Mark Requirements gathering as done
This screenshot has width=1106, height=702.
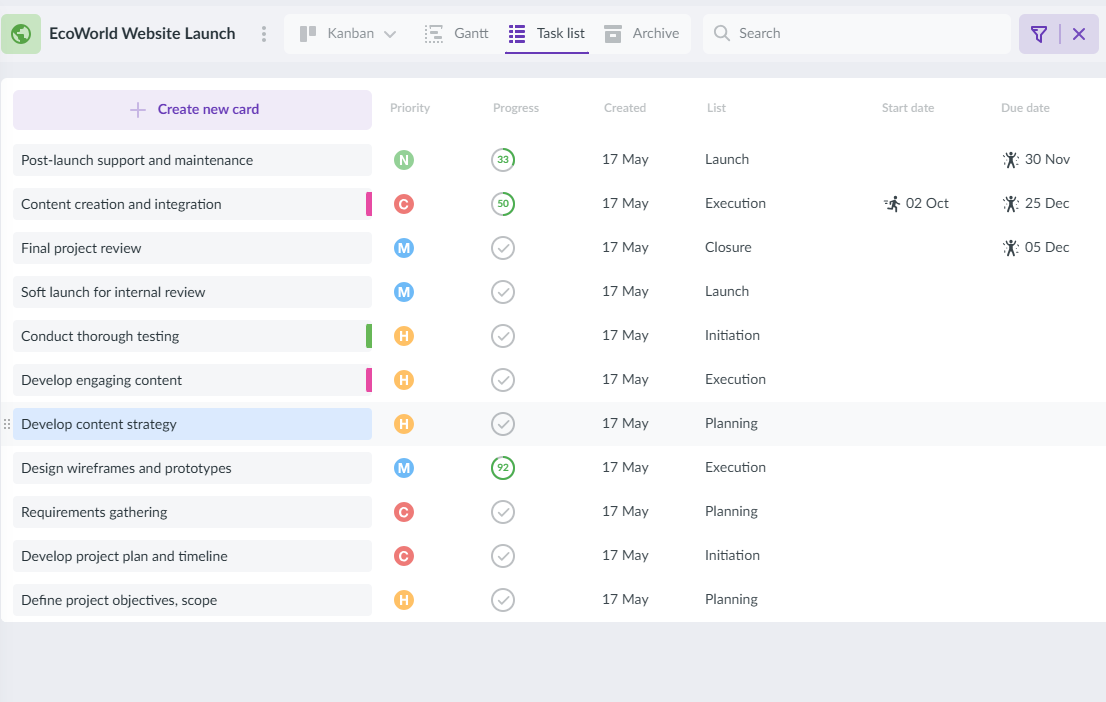click(503, 511)
